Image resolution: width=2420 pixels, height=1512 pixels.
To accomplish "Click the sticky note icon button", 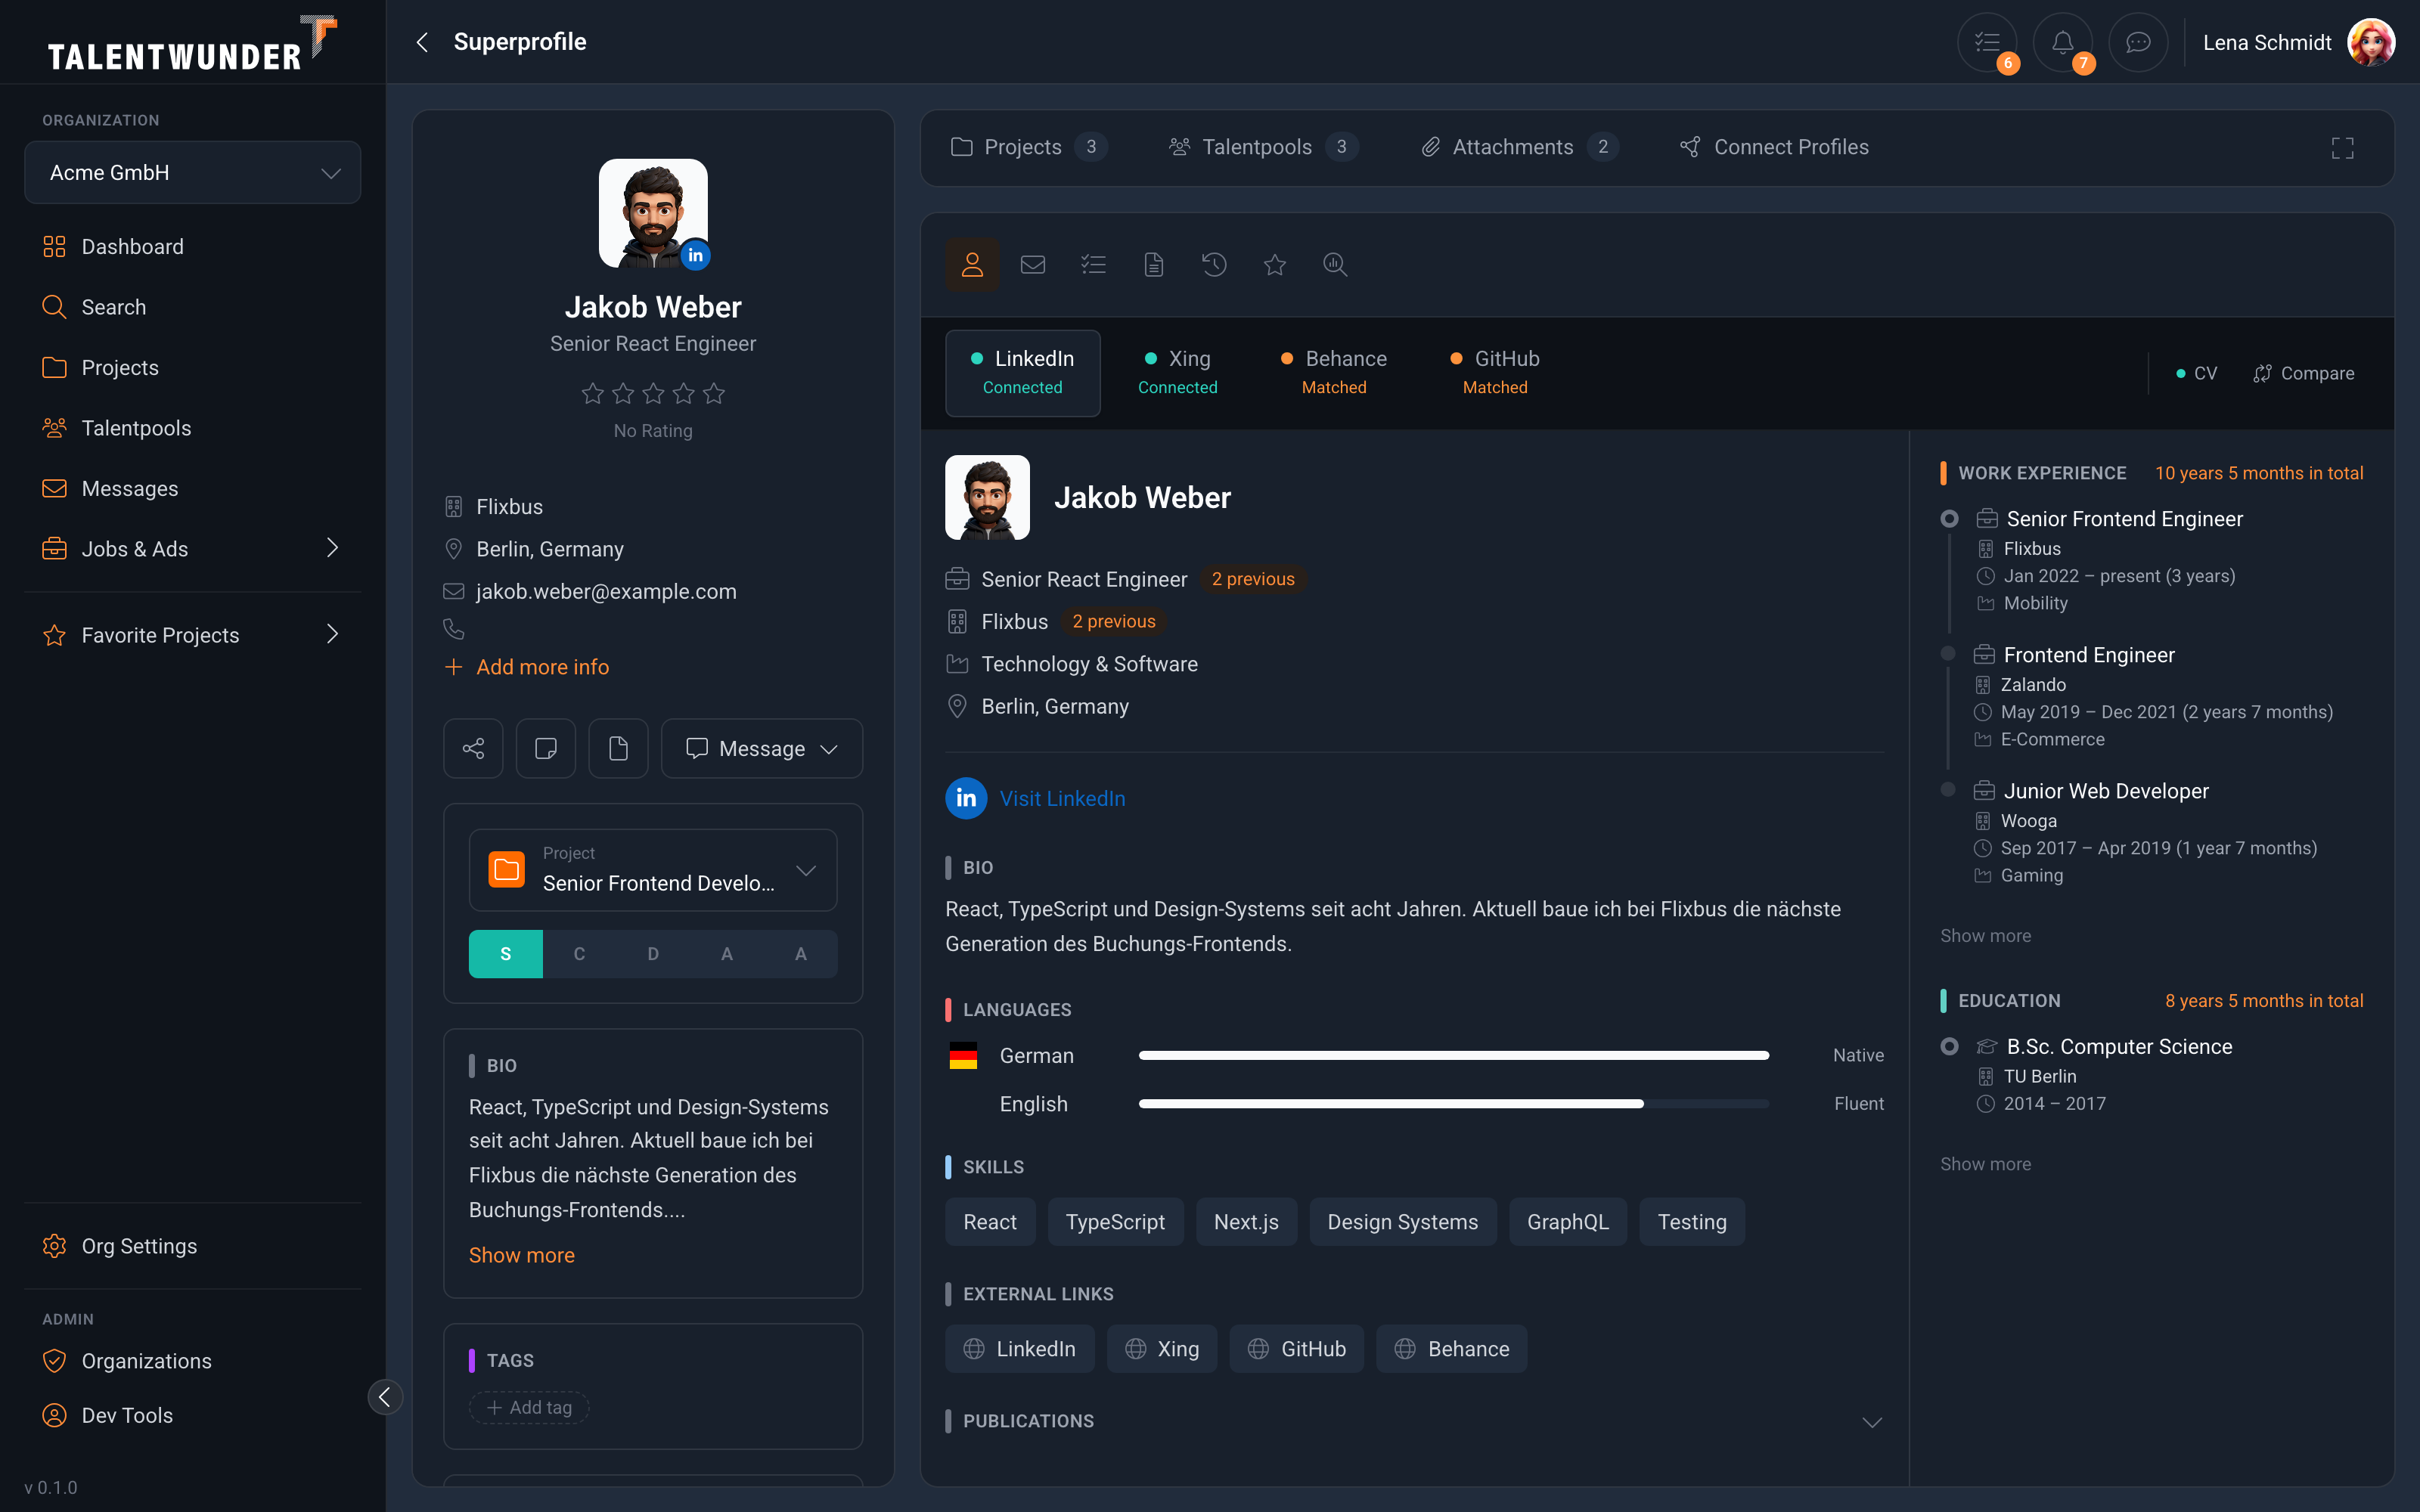I will pyautogui.click(x=546, y=748).
